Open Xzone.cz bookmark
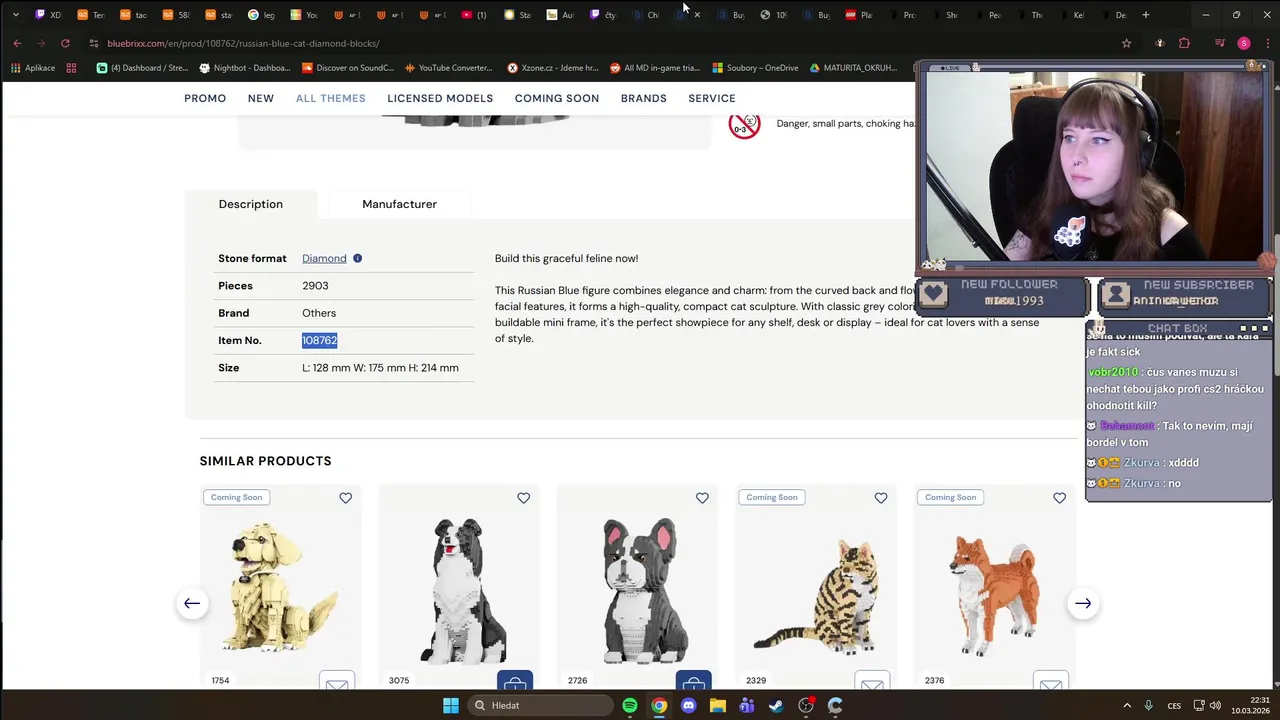 553,68
